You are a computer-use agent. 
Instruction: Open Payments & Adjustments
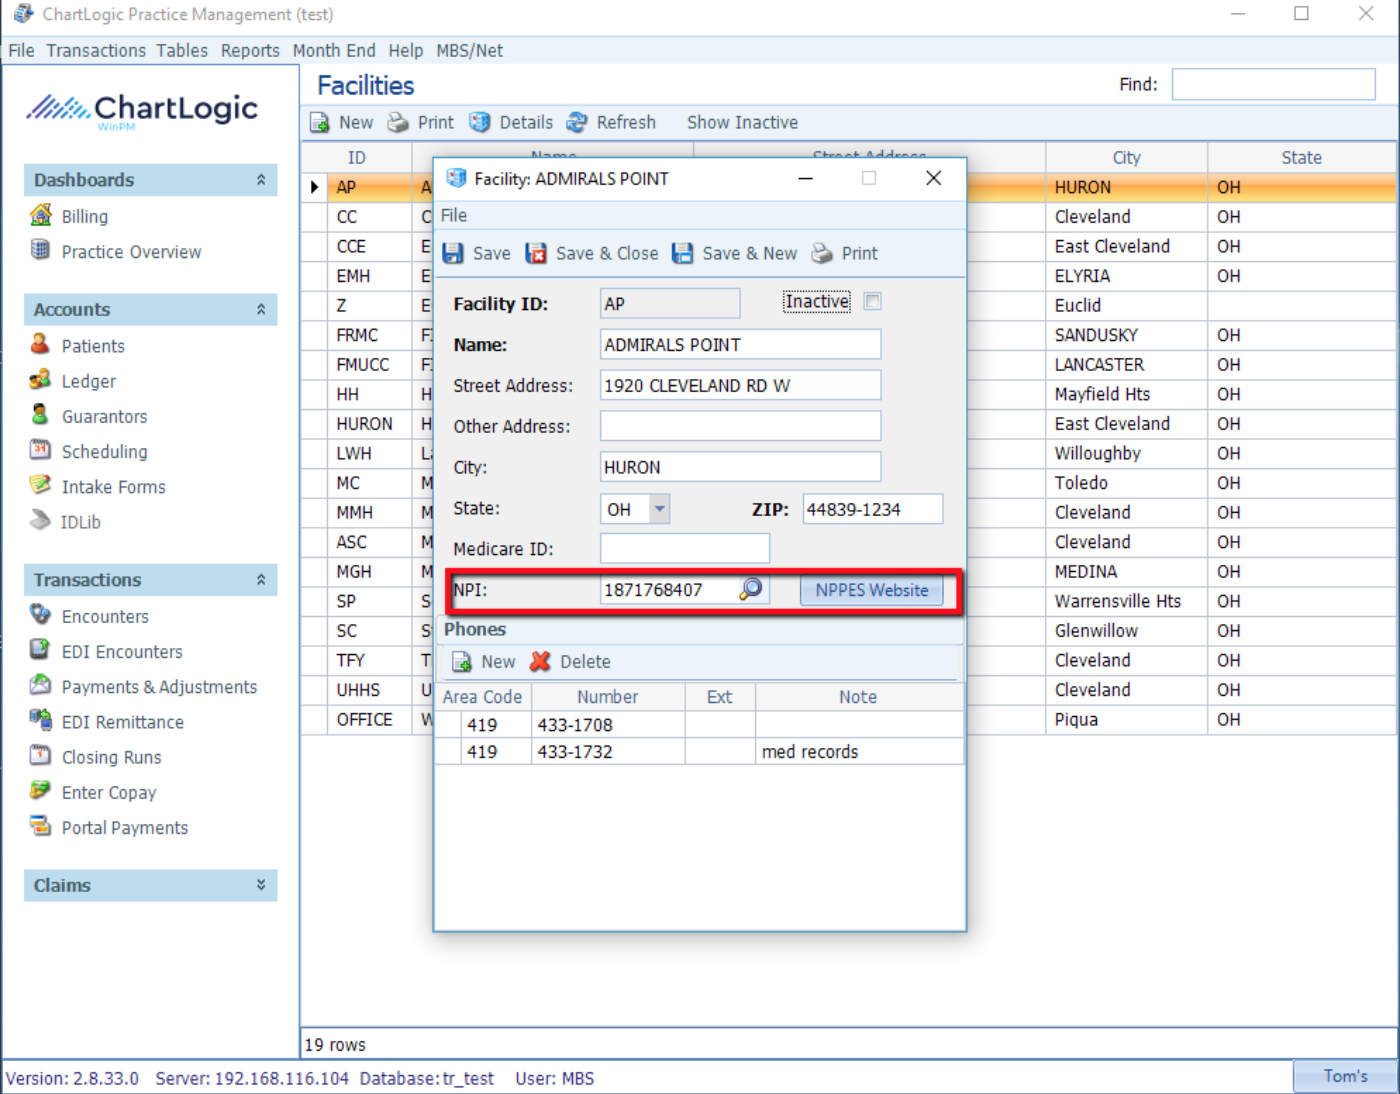(158, 687)
